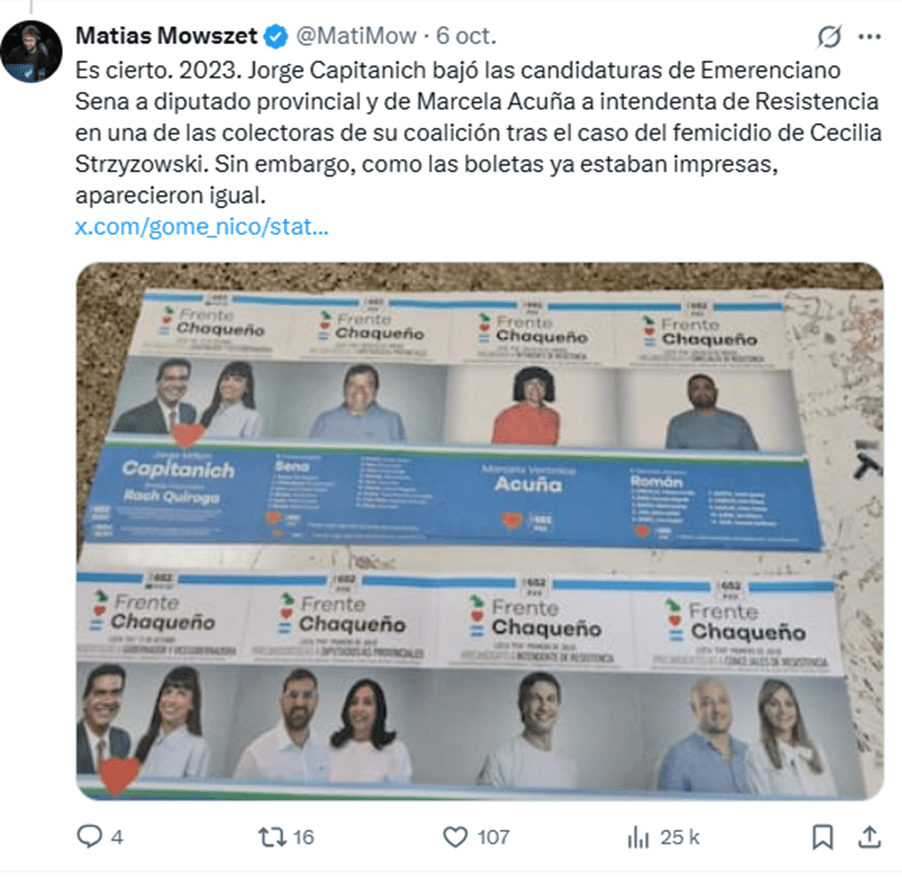Repost the tweet via retweet icon
This screenshot has width=902, height=891.
click(272, 837)
